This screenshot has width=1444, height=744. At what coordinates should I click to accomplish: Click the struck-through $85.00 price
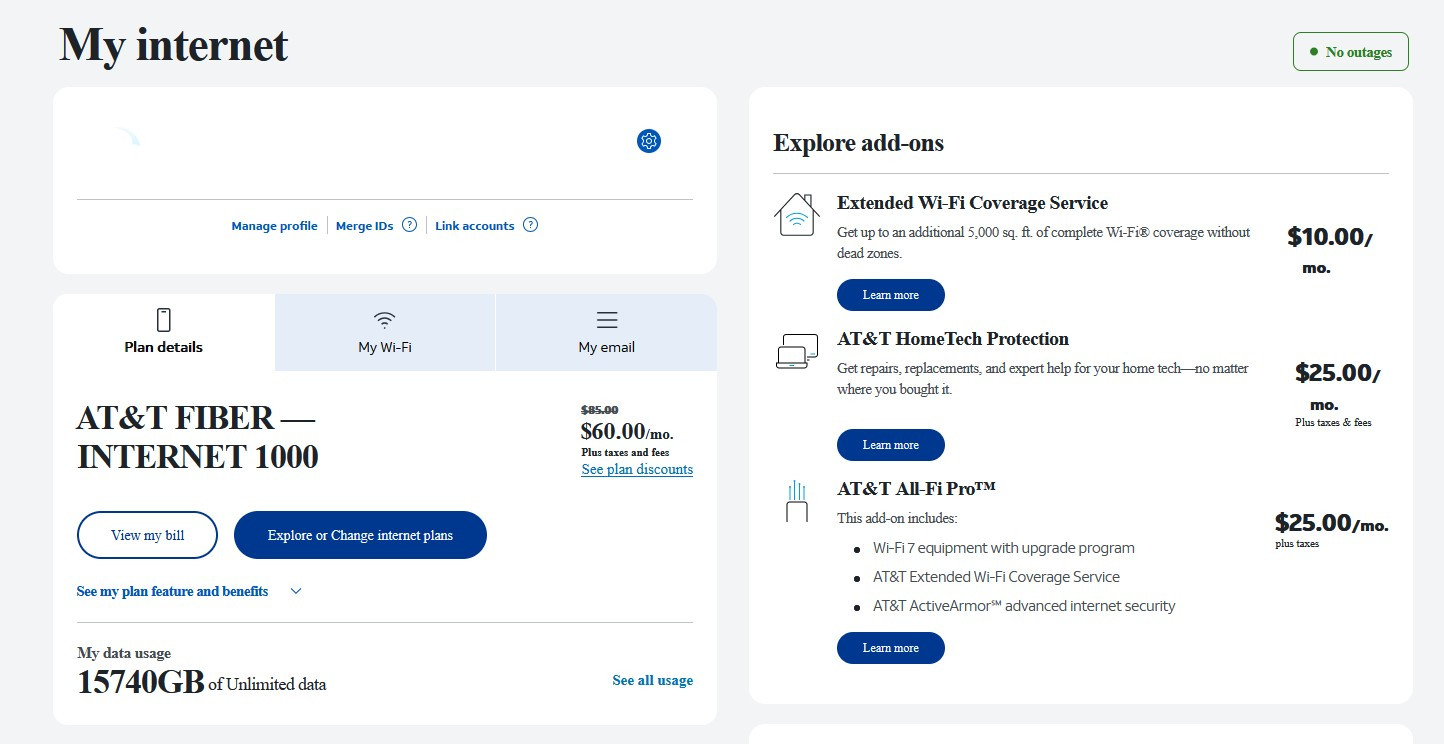click(x=599, y=410)
